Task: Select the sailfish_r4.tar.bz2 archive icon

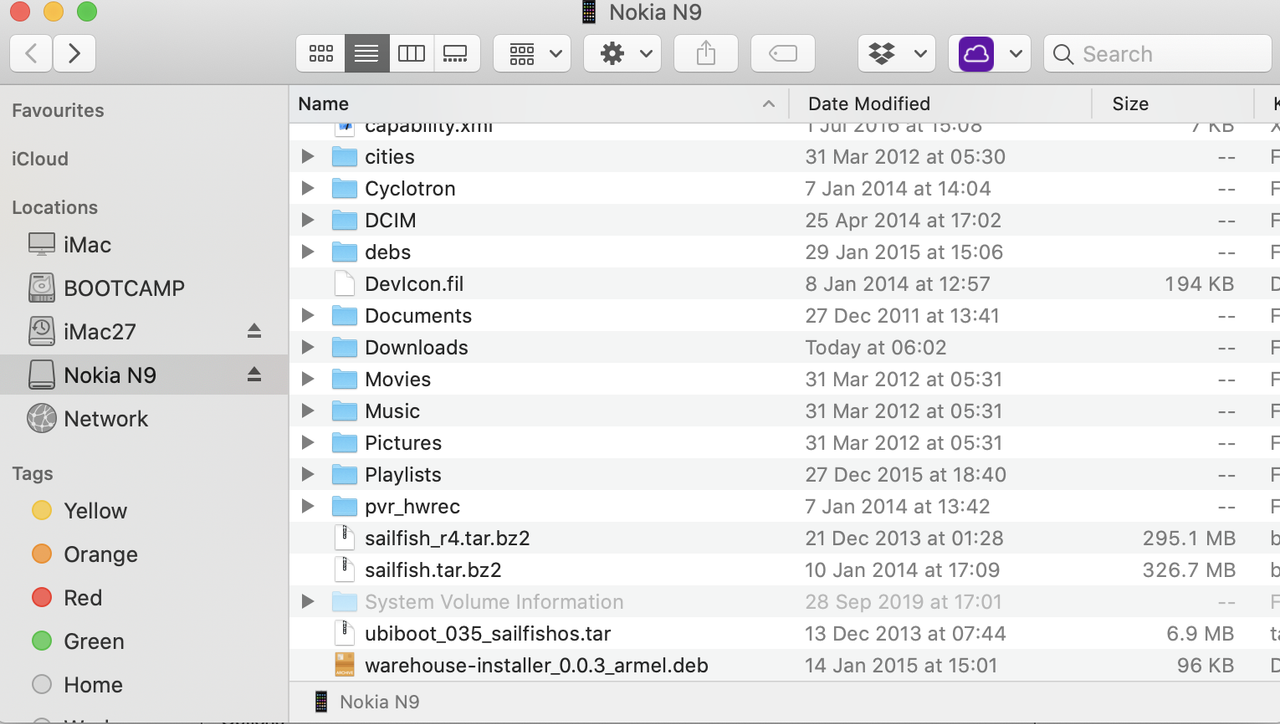Action: [x=344, y=538]
